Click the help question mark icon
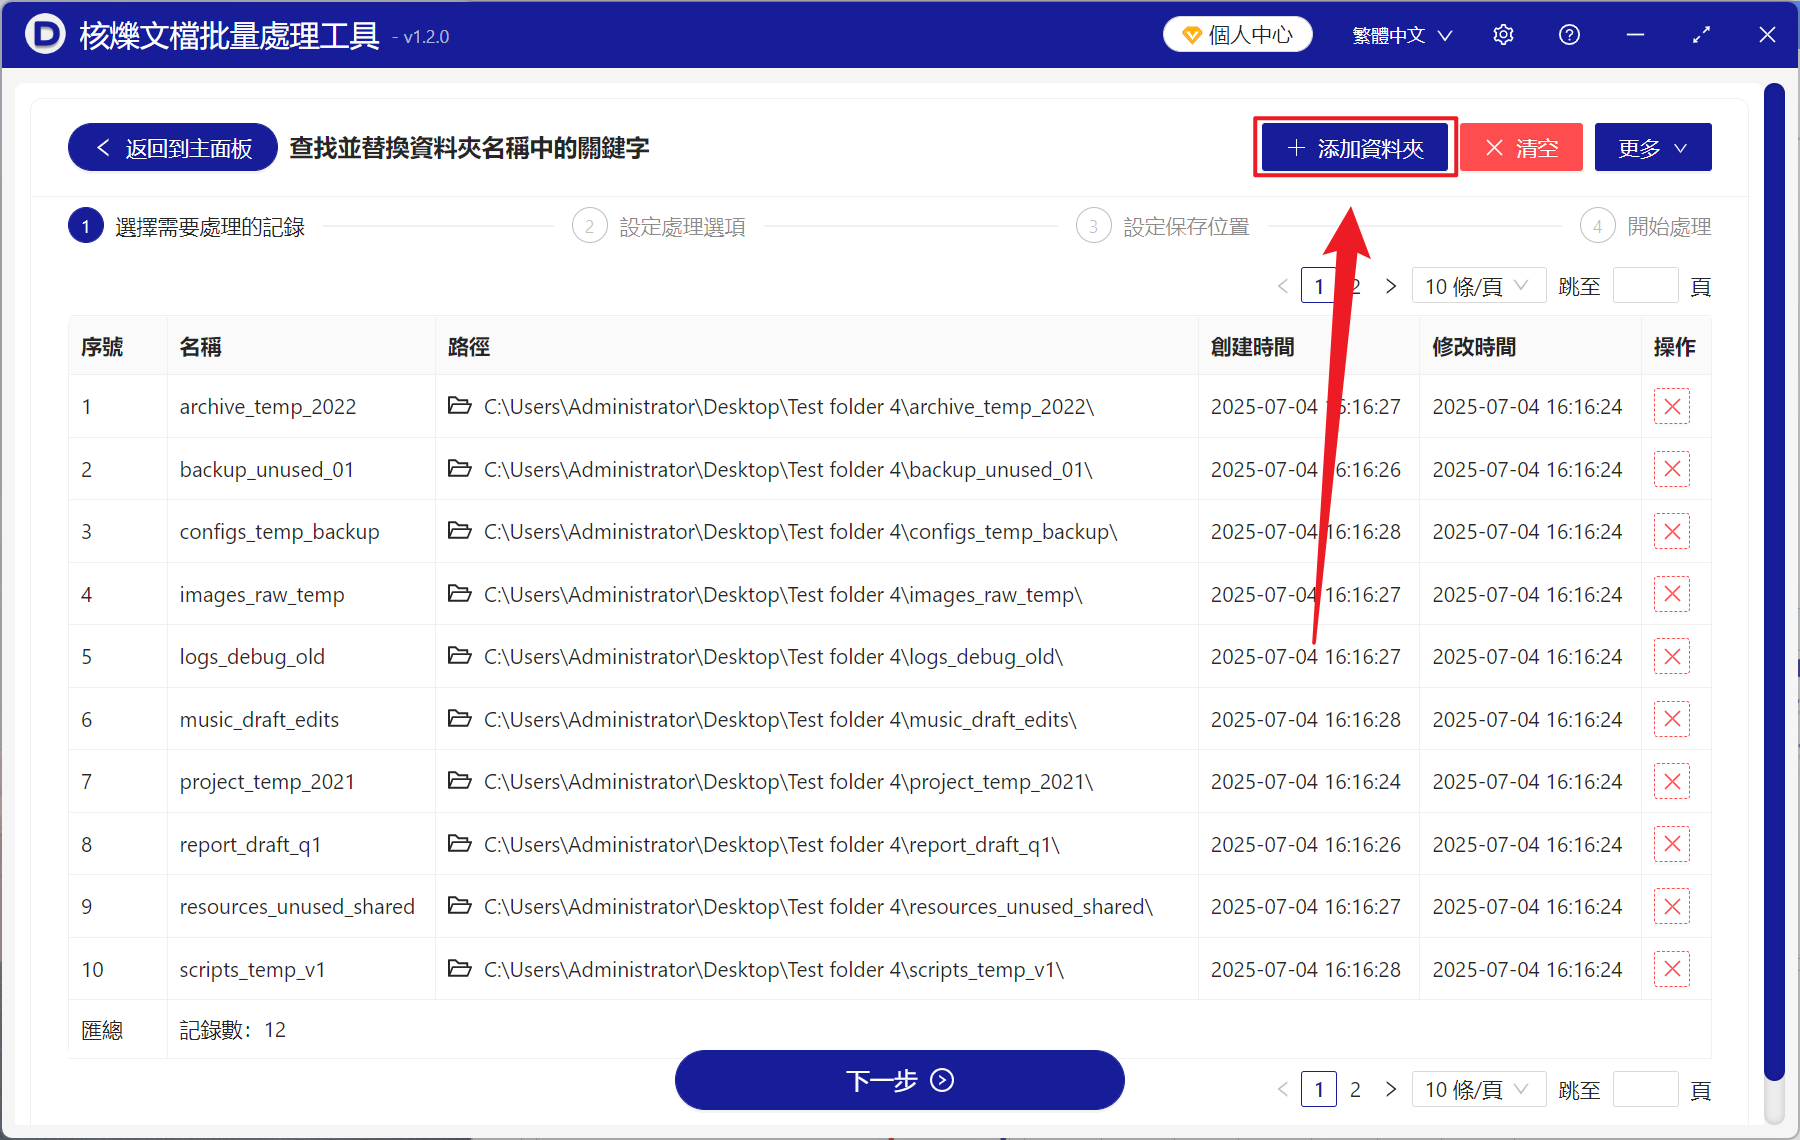Screen dimensions: 1800x1140 tap(1569, 34)
